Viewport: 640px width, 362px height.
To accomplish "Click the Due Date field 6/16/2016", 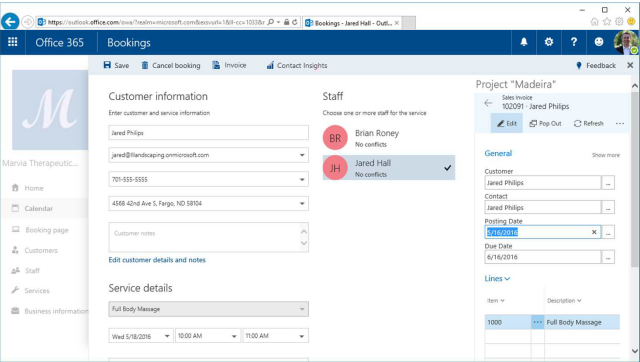I will coord(543,257).
